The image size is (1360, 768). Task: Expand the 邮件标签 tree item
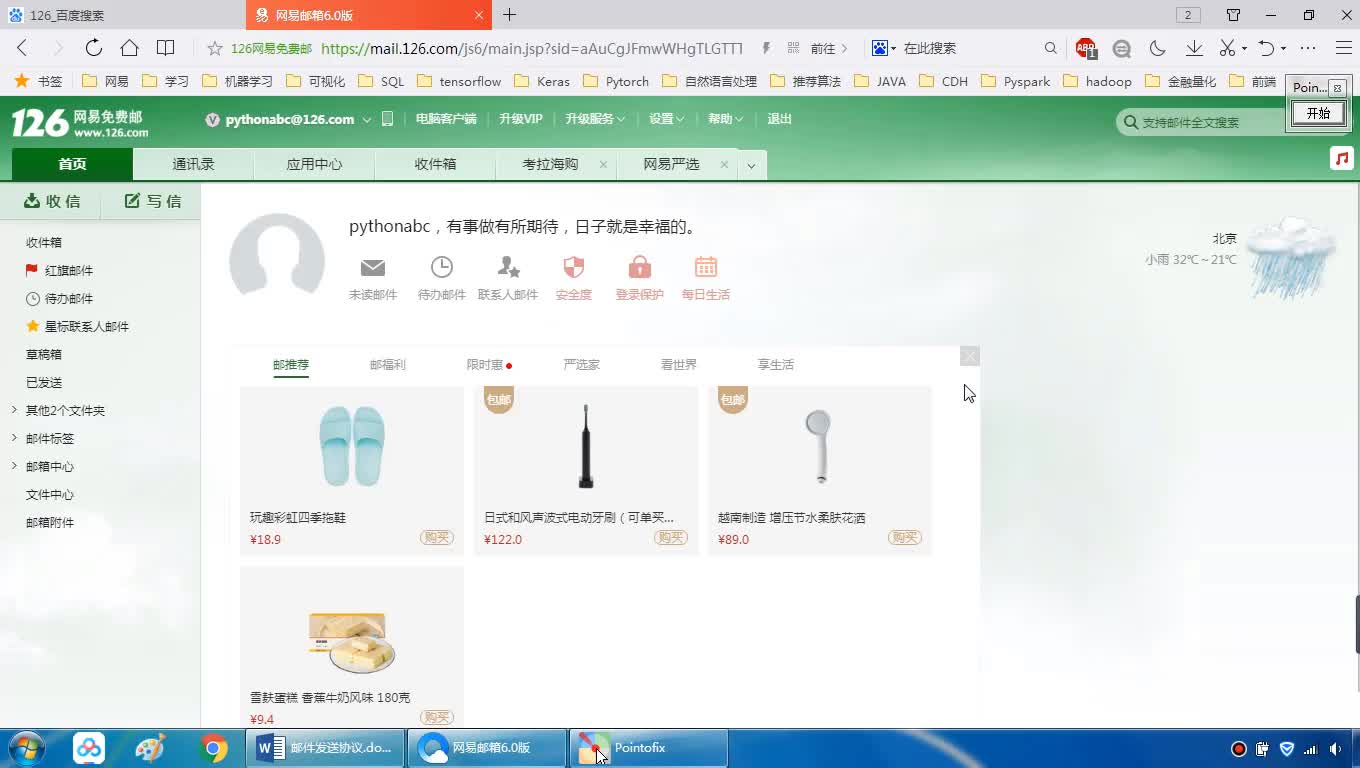coord(14,438)
